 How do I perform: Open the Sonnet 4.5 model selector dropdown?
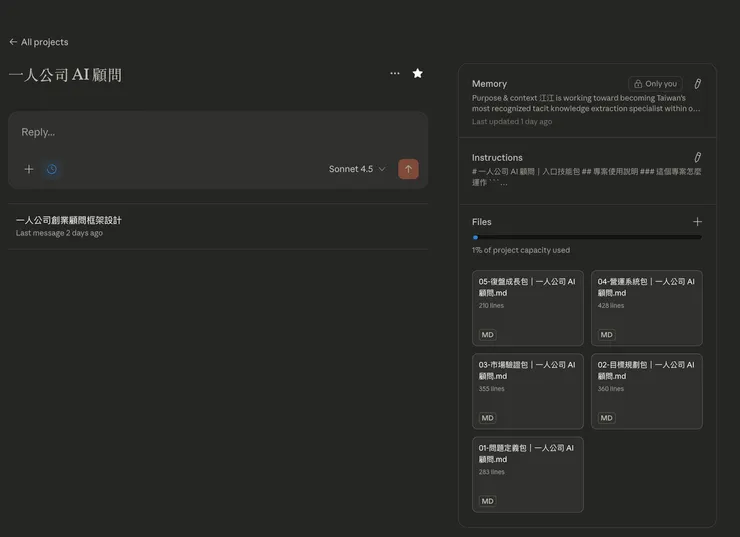tap(357, 169)
